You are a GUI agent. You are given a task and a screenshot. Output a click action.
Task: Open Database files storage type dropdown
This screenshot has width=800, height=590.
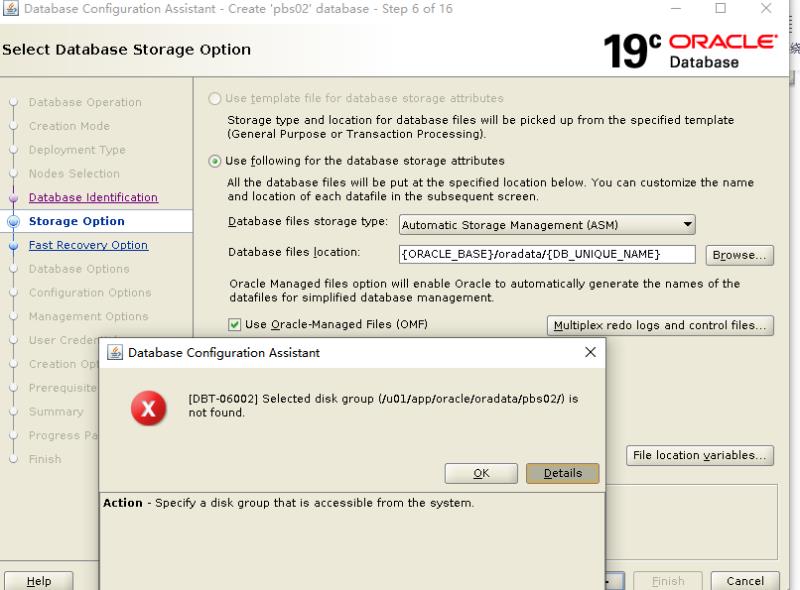point(547,225)
